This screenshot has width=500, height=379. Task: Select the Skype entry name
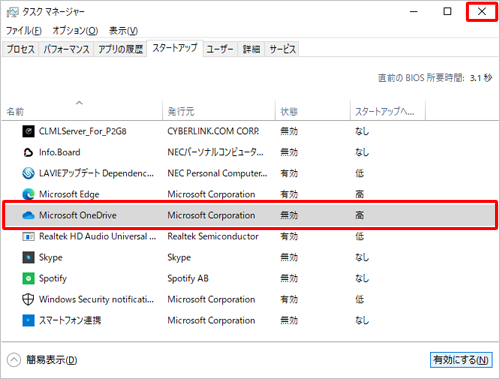point(51,257)
